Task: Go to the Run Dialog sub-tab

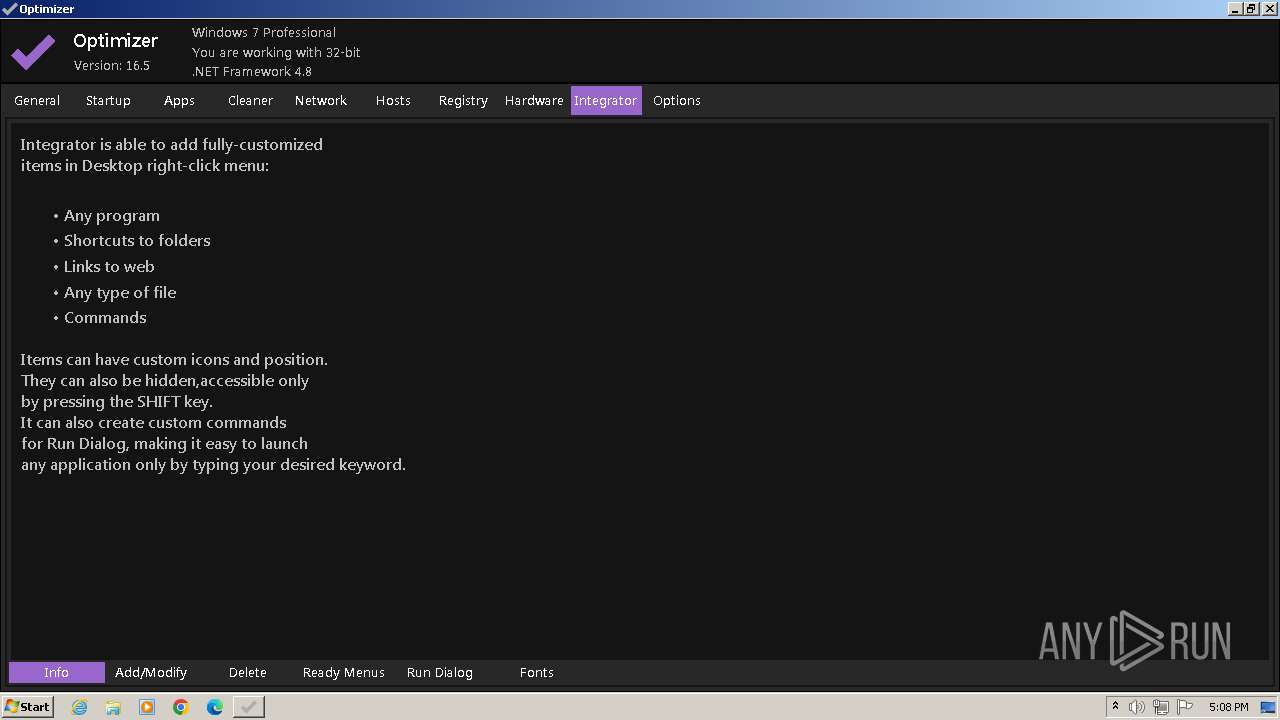Action: tap(440, 672)
